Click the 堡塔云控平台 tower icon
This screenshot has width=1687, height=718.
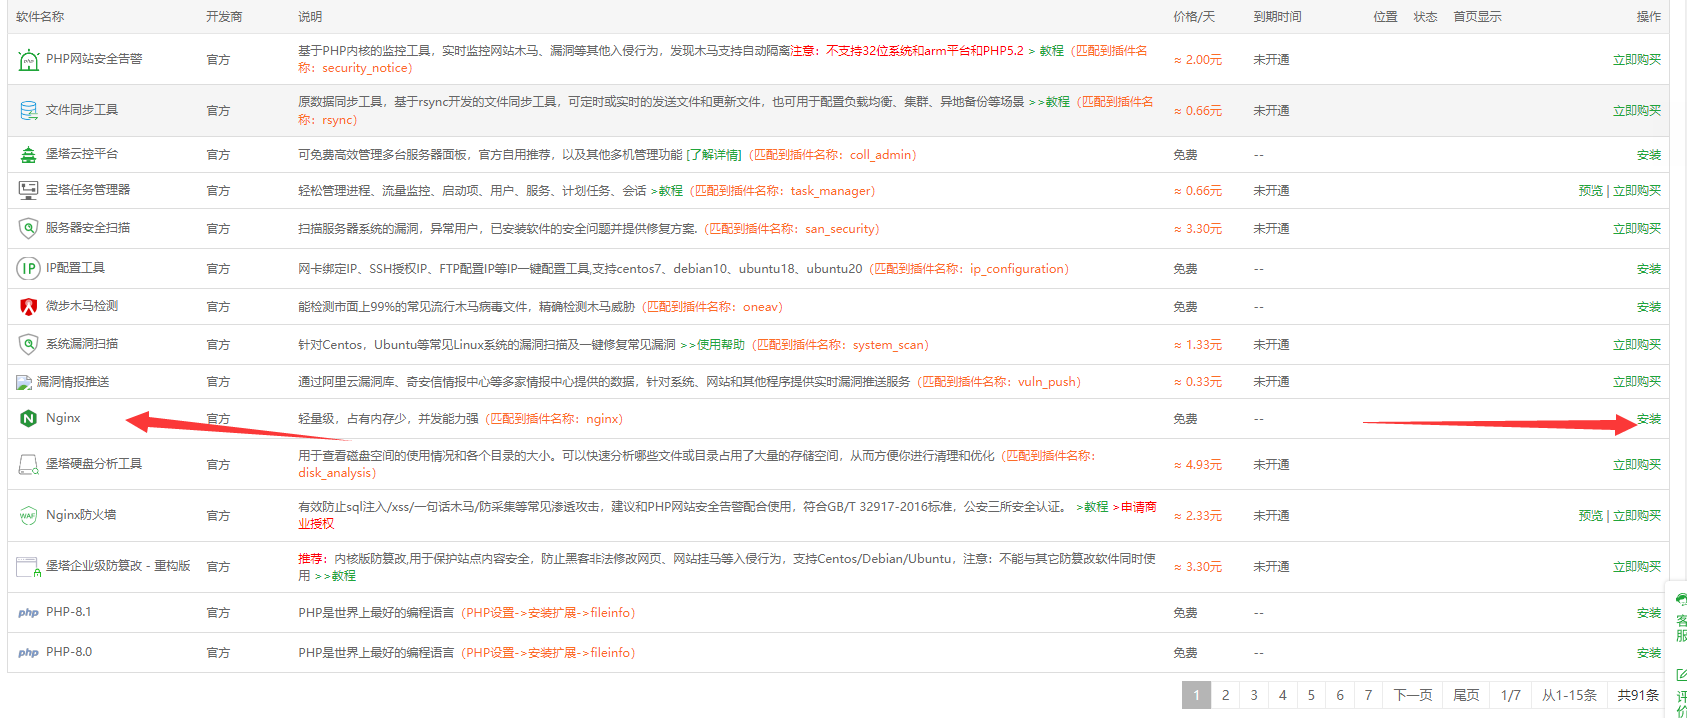28,155
